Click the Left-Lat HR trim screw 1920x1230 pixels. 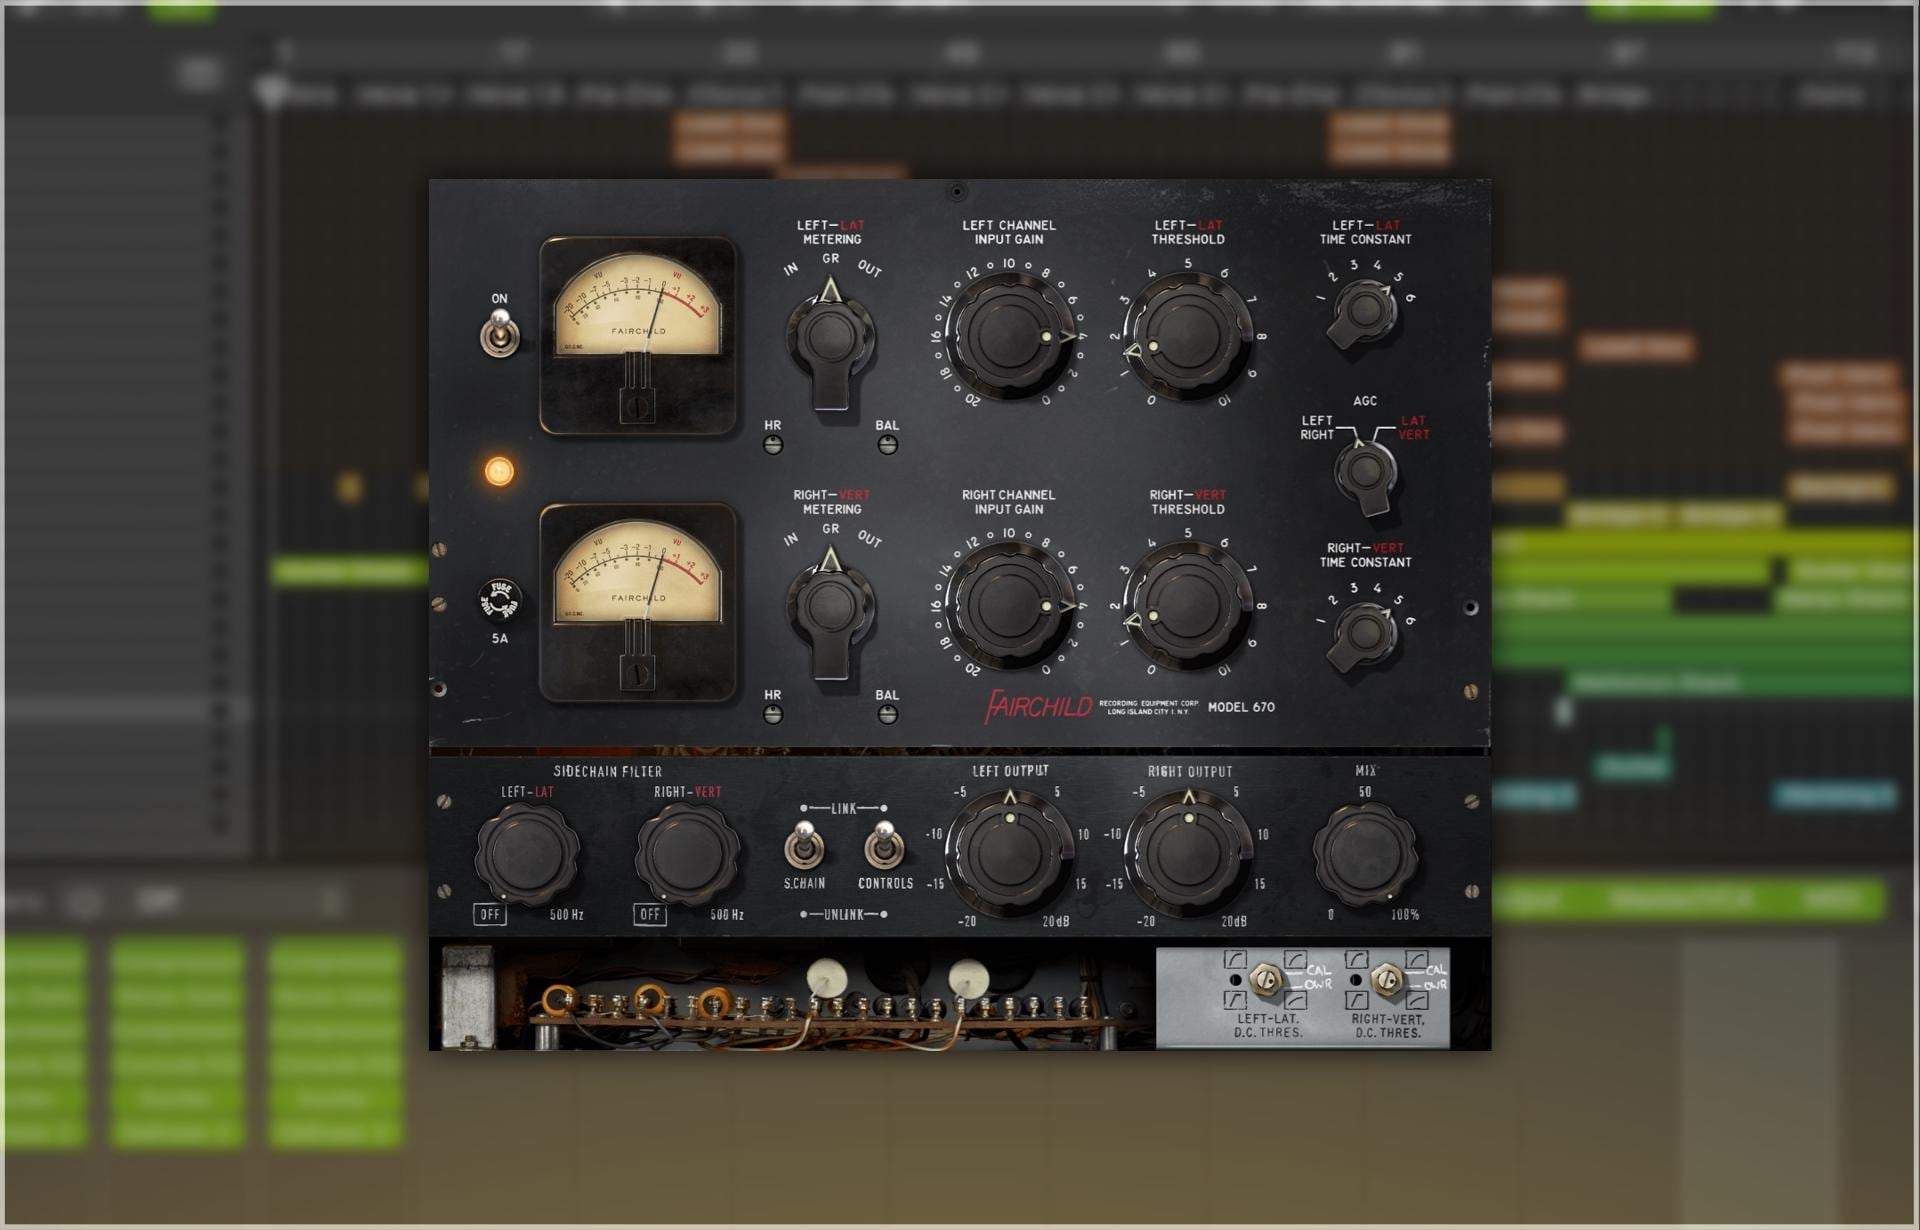(x=773, y=445)
